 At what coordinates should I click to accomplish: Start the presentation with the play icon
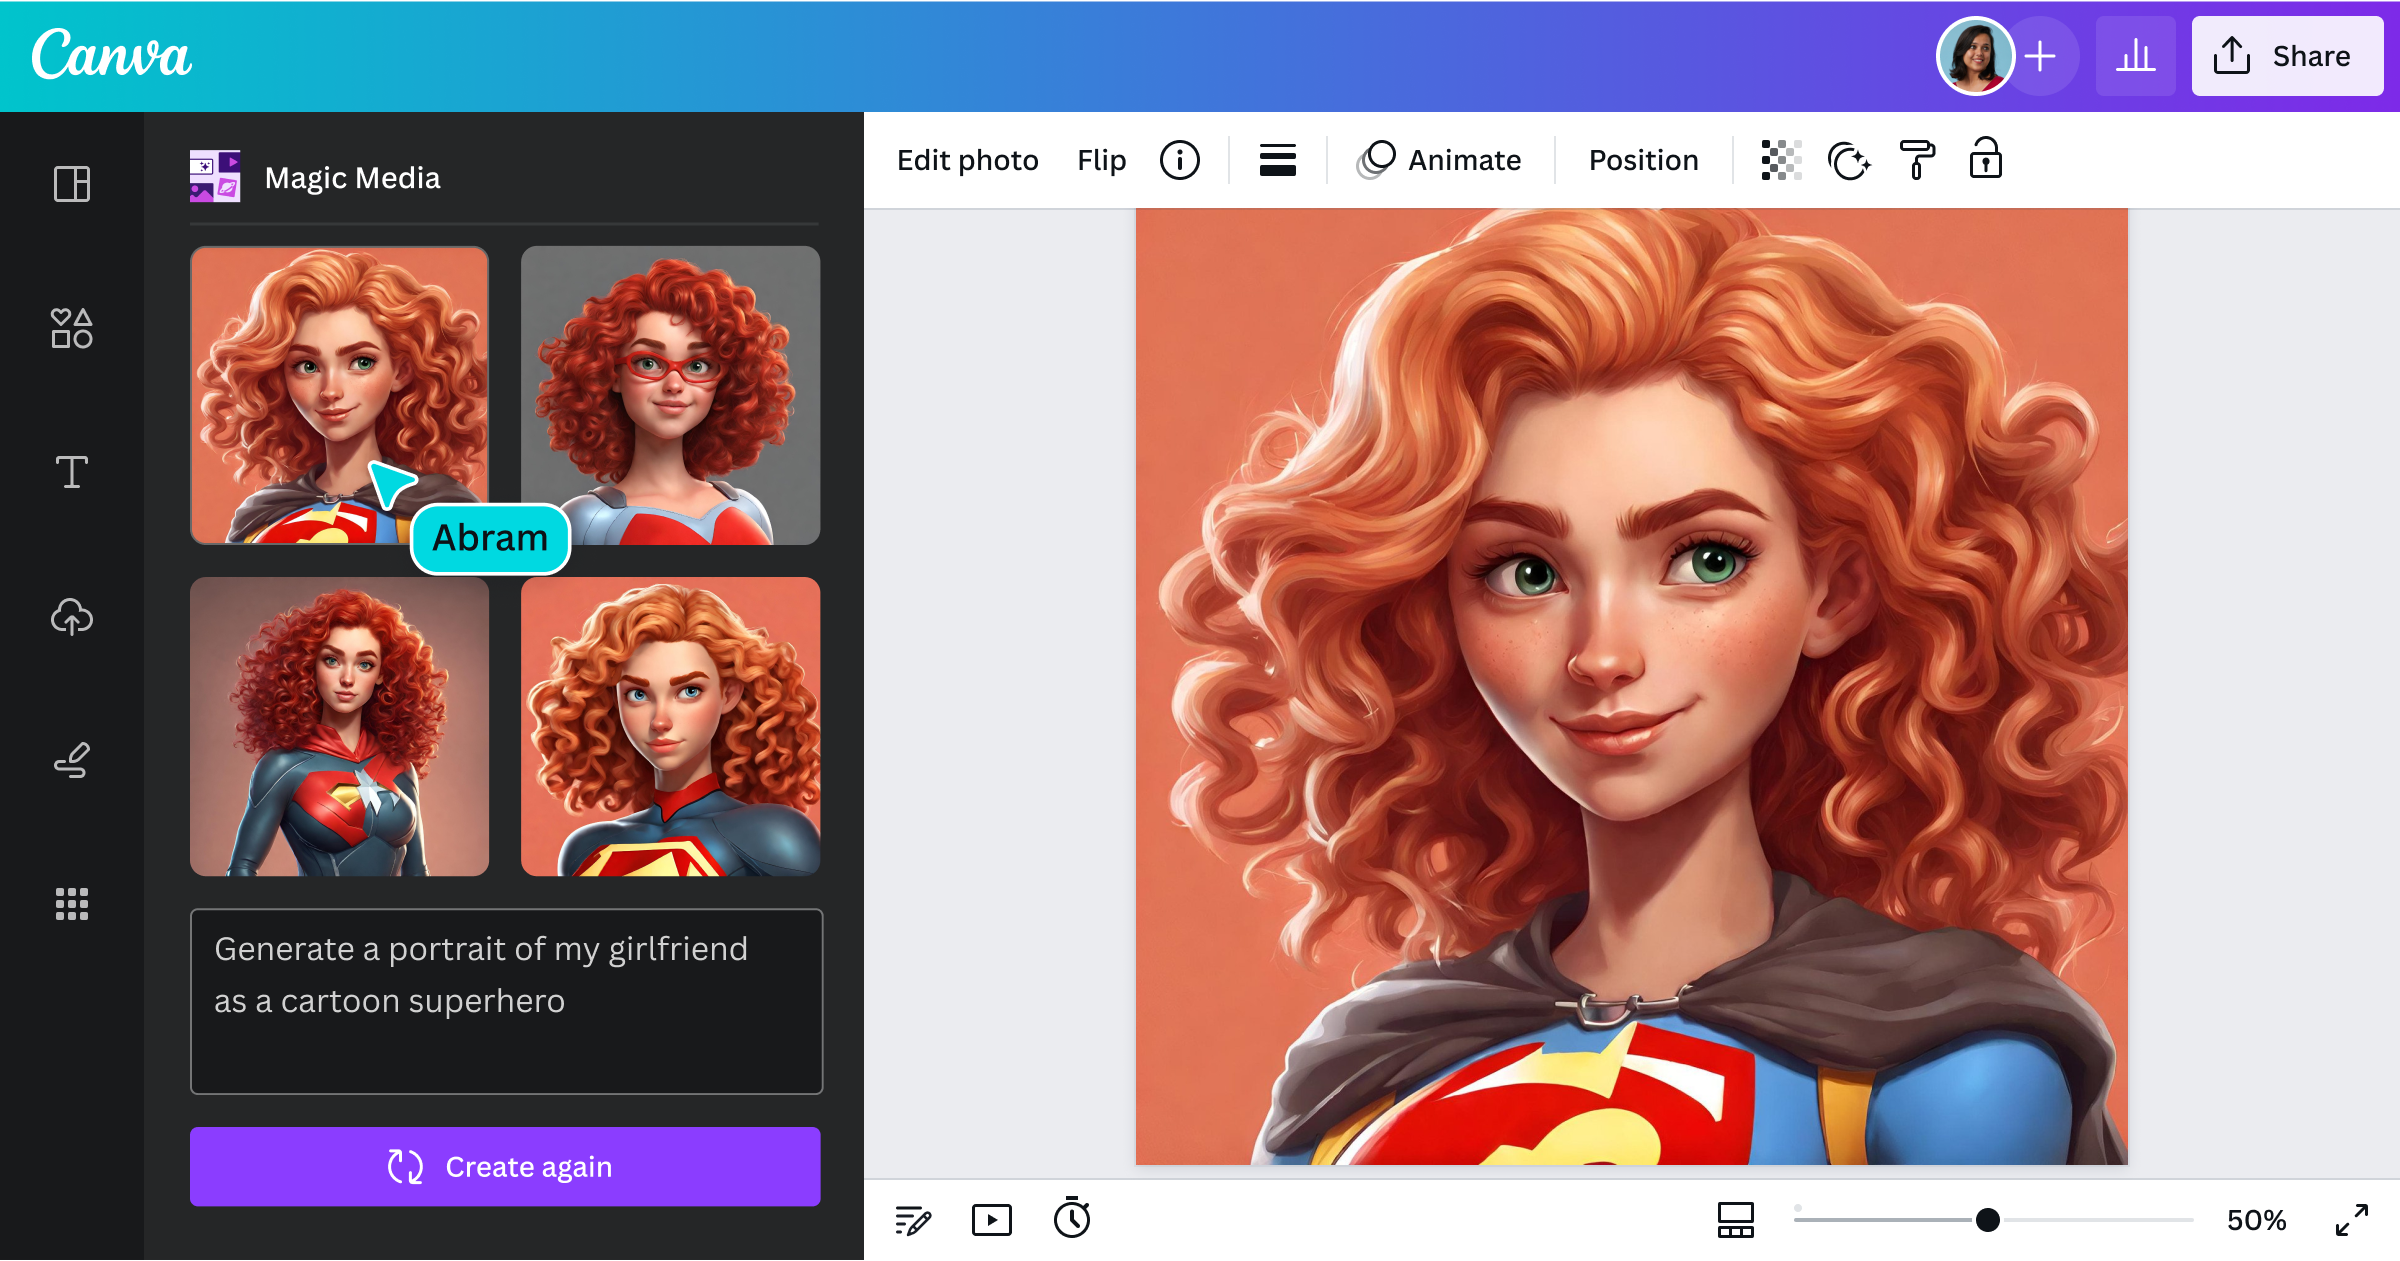coord(991,1219)
